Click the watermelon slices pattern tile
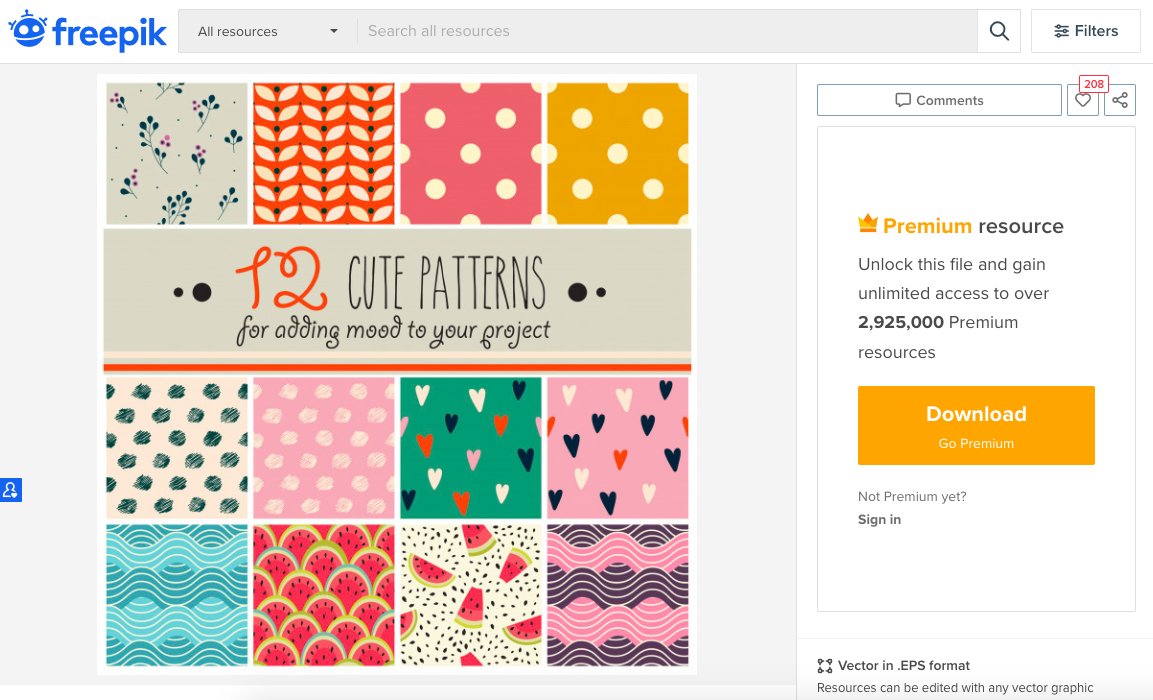This screenshot has width=1153, height=700. [471, 595]
